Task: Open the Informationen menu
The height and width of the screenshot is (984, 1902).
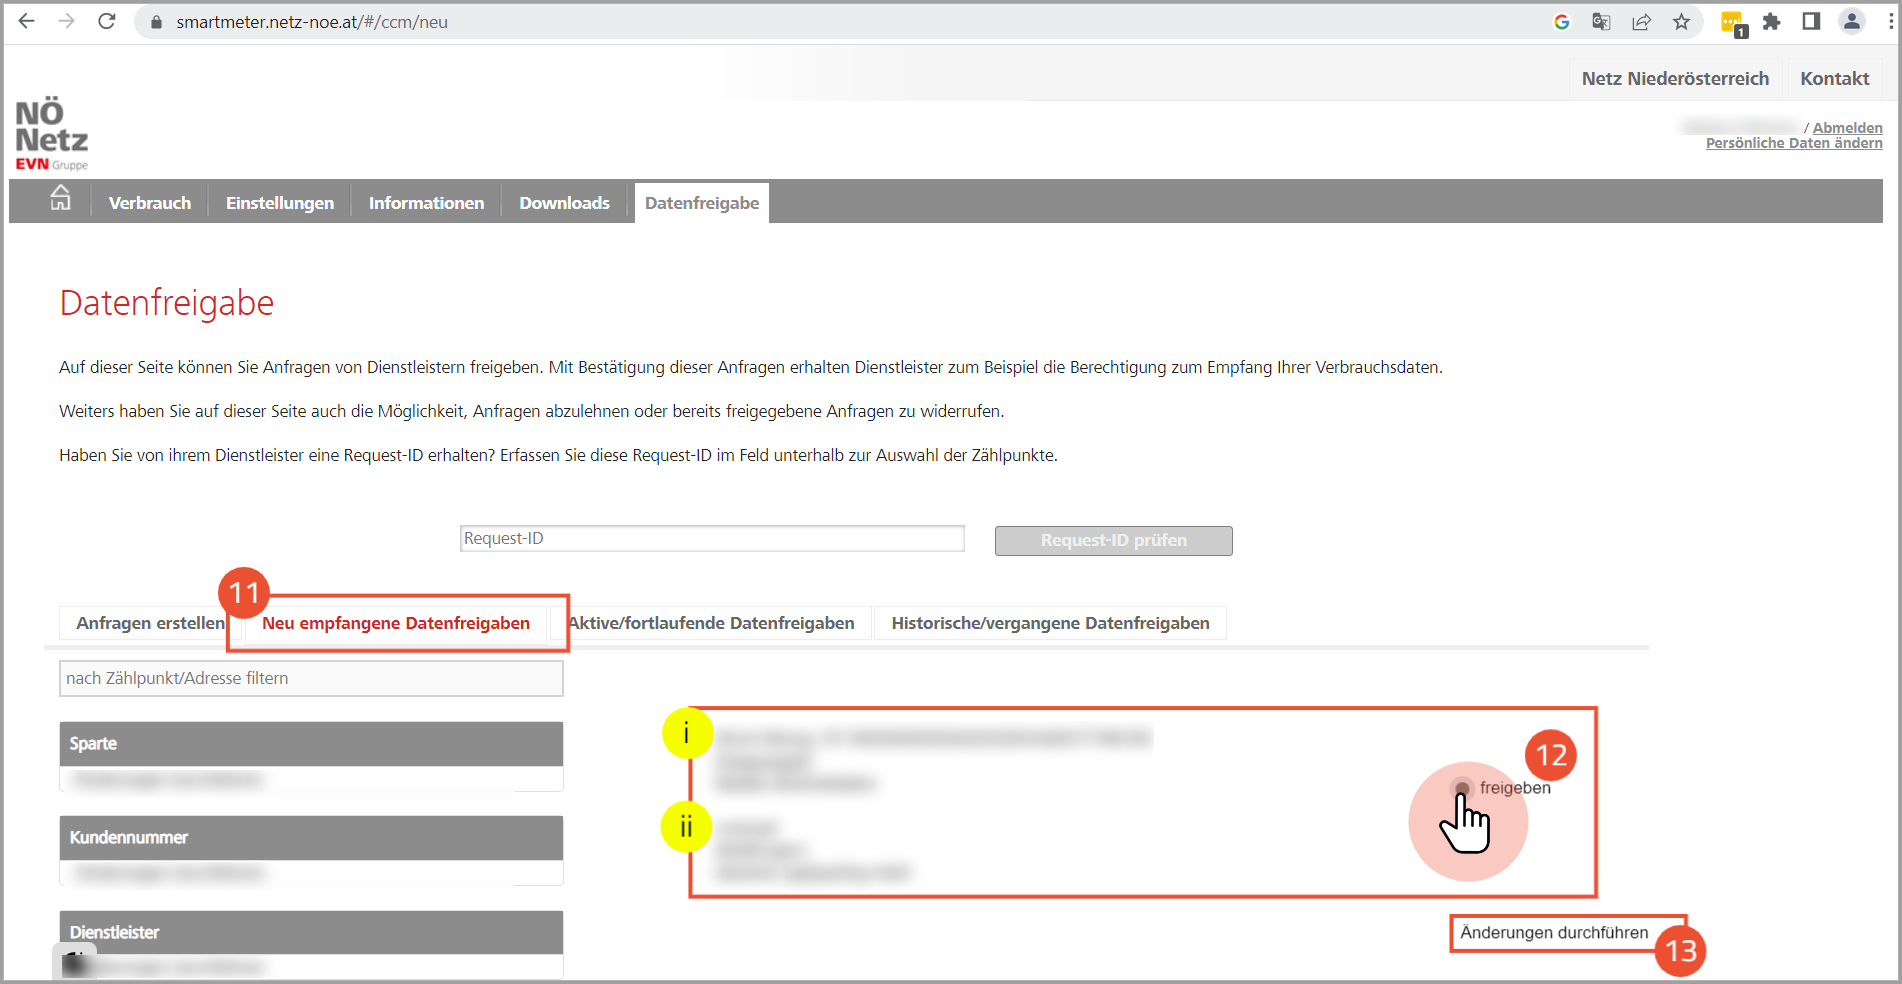Action: pyautogui.click(x=426, y=203)
